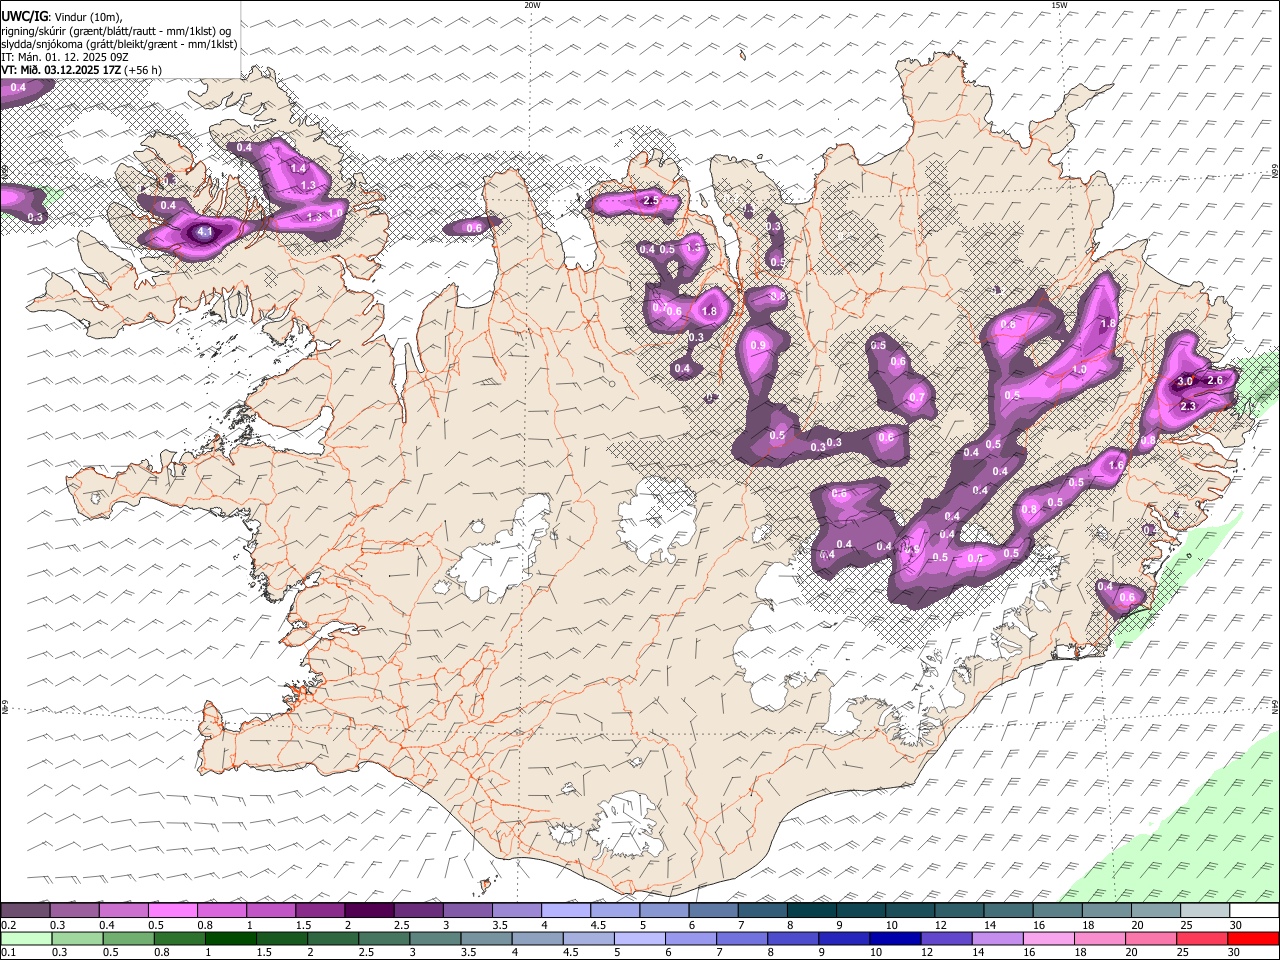Viewport: 1280px width, 960px height.
Task: Click the 'VT: Mið. 03.12.2025 17Z' valid time
Action: coord(61,70)
